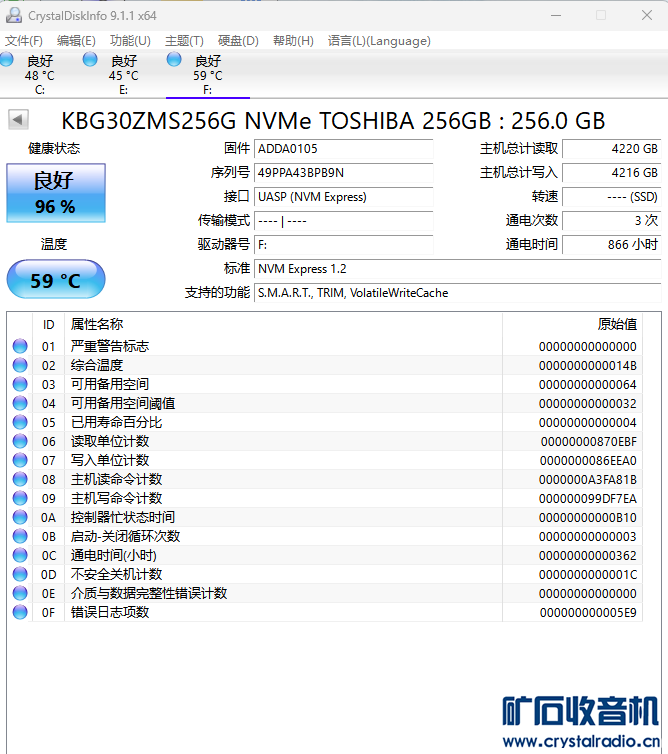This screenshot has height=754, width=668.
Task: Open the 帮助(H) menu
Action: point(293,41)
